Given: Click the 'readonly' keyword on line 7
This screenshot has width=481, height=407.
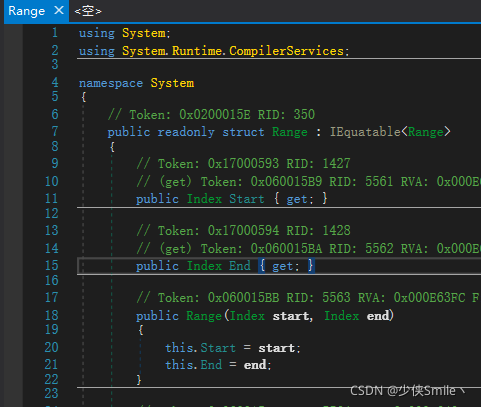Looking at the screenshot, I should click(186, 132).
